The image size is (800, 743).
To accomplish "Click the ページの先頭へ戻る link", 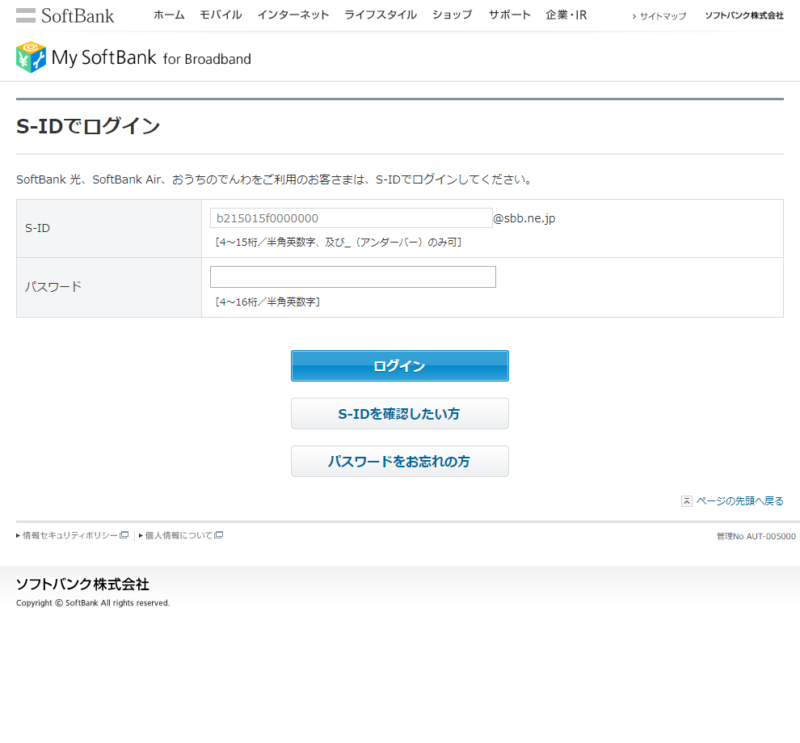I will point(740,501).
